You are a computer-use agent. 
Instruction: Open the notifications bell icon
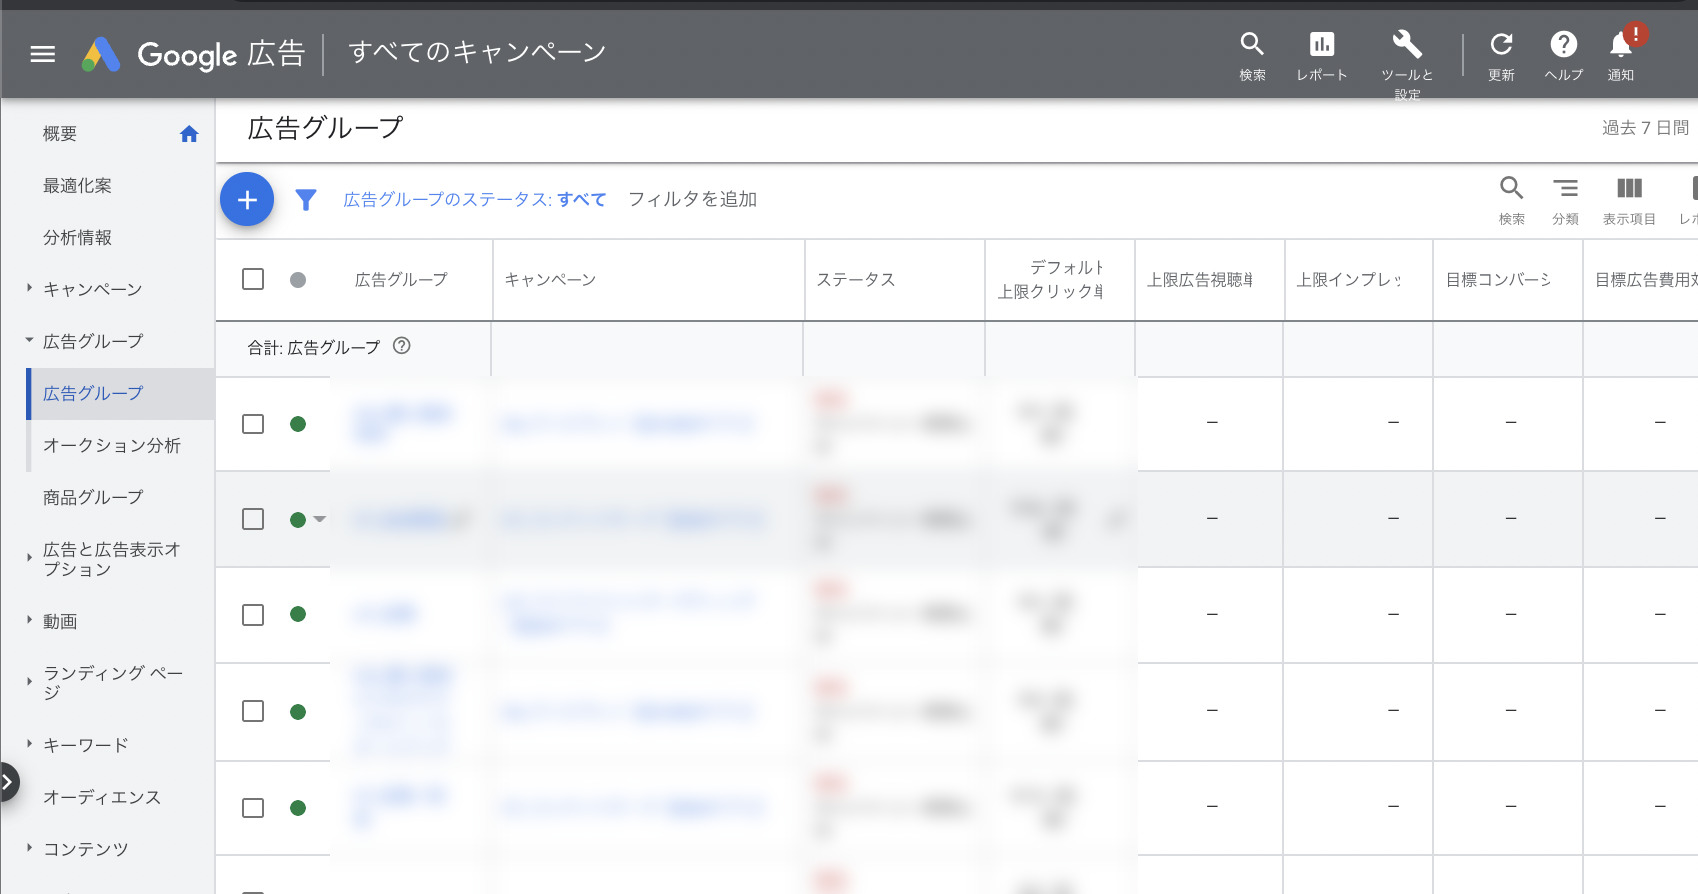pos(1621,45)
